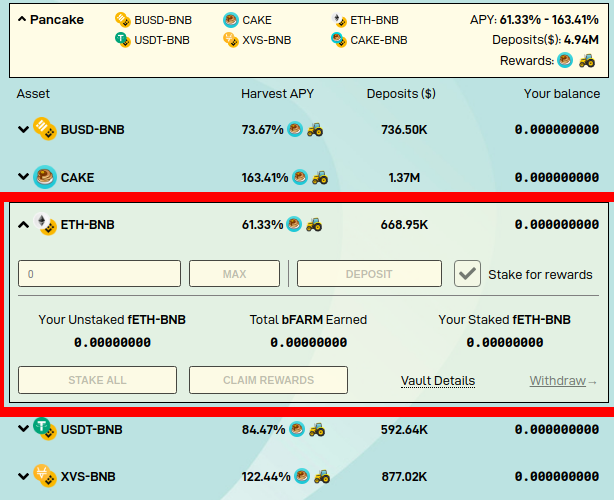Click the CLAIM REWARDS button
This screenshot has height=500, width=614.
coord(268,380)
